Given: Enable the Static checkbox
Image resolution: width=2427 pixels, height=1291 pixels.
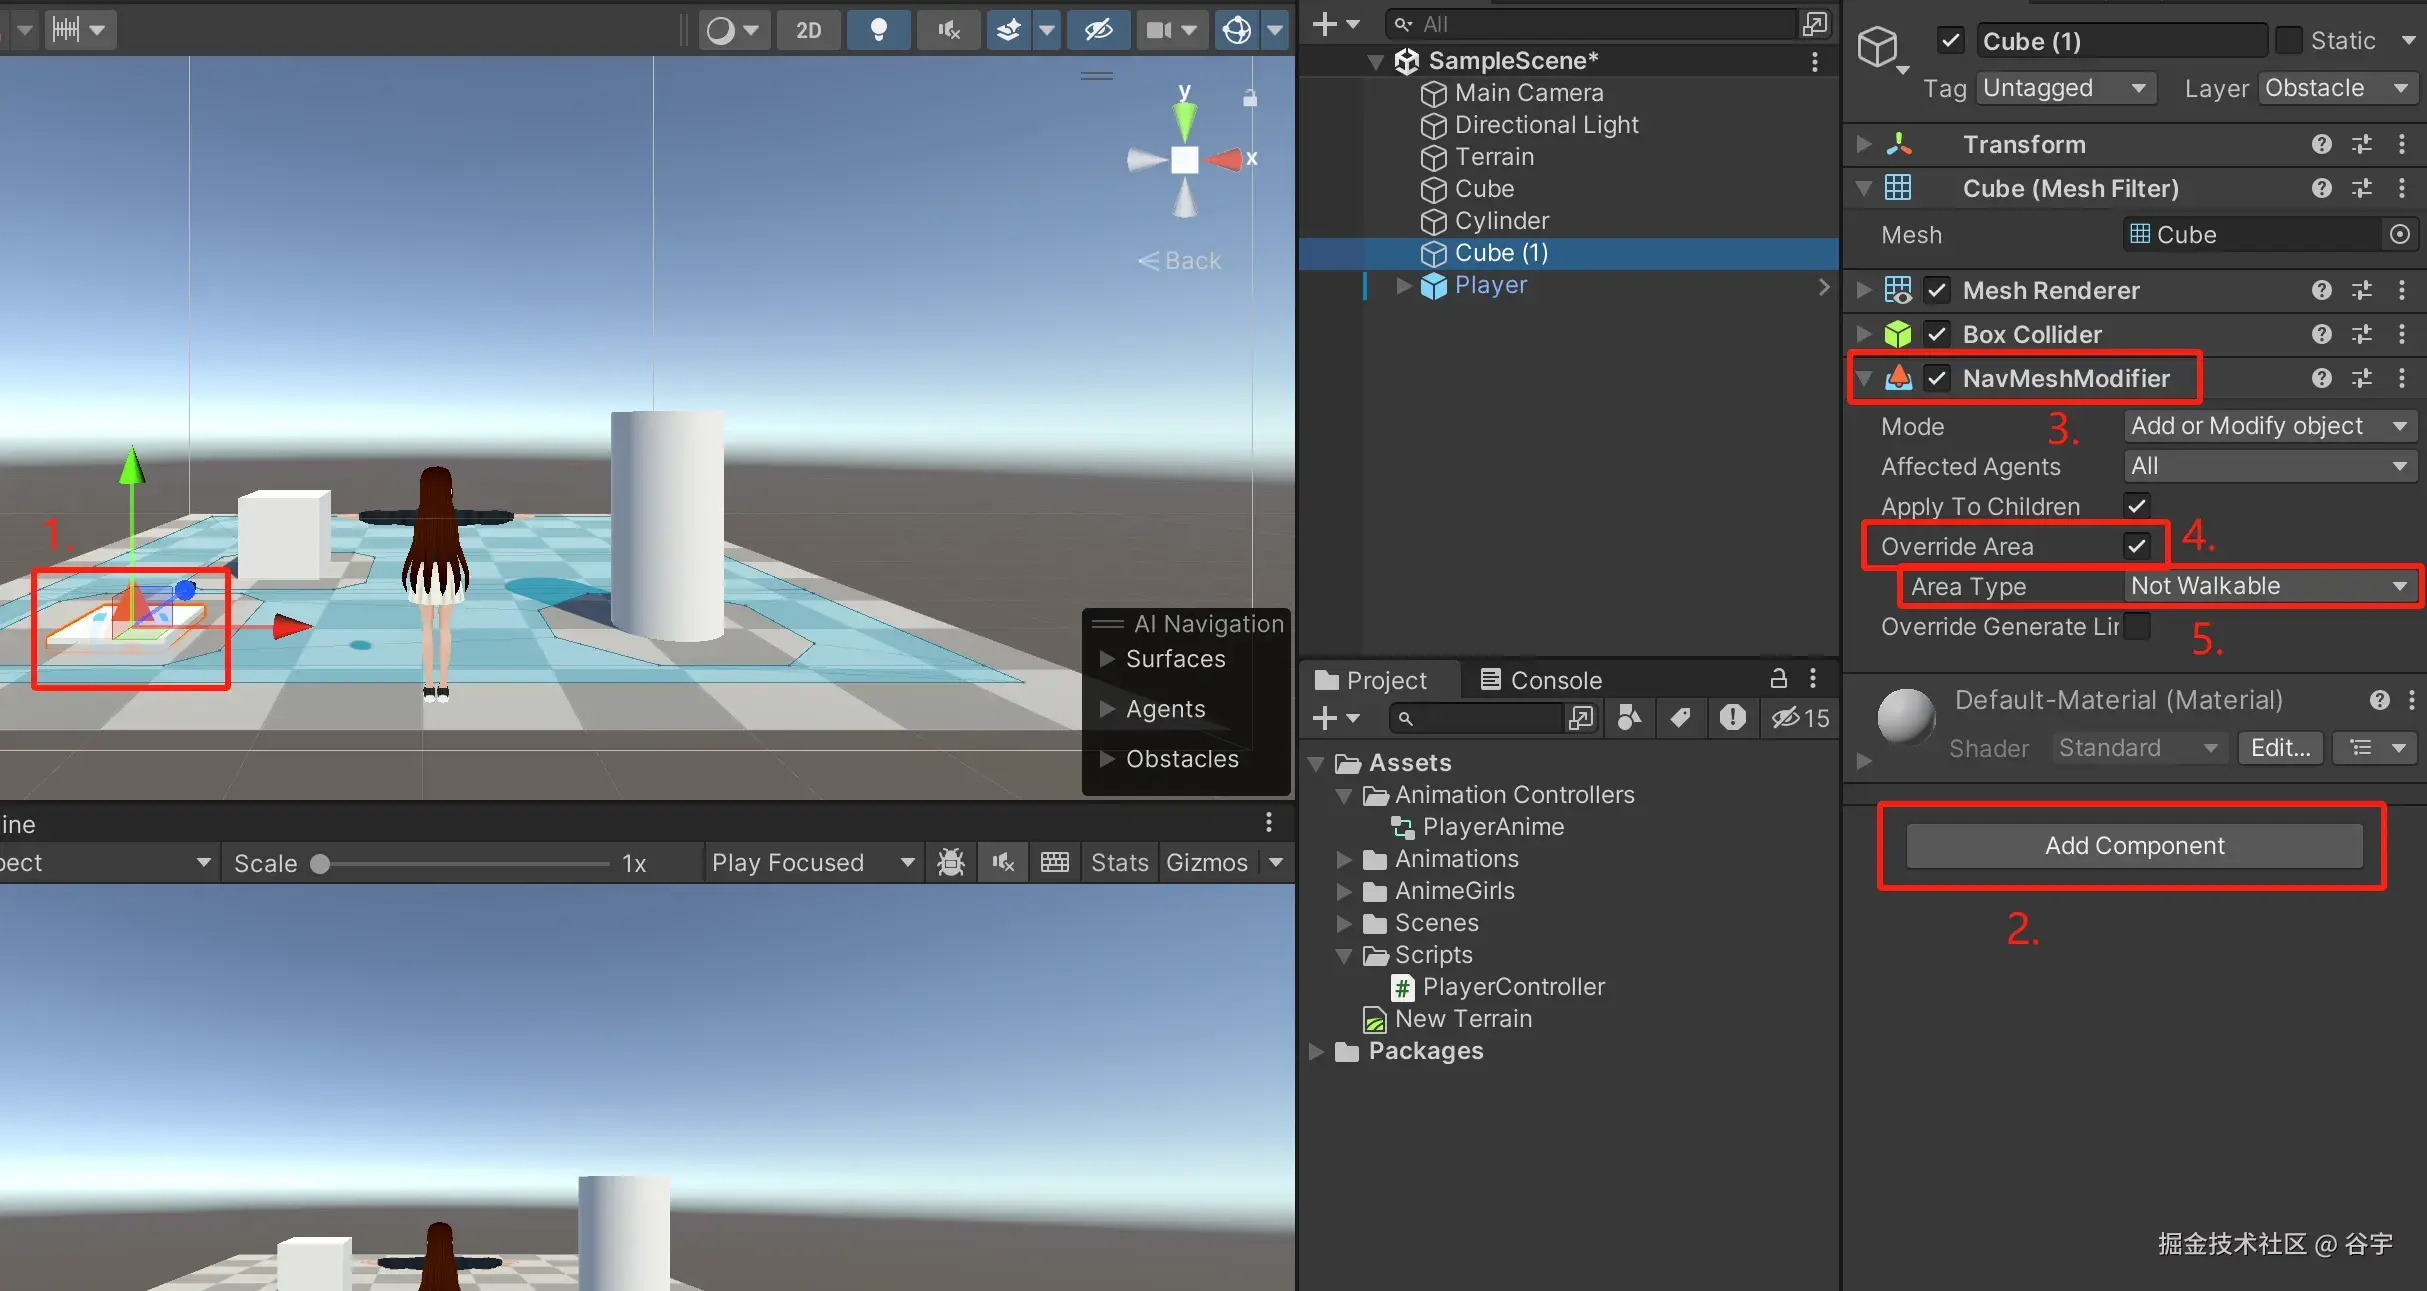Looking at the screenshot, I should coord(2288,41).
